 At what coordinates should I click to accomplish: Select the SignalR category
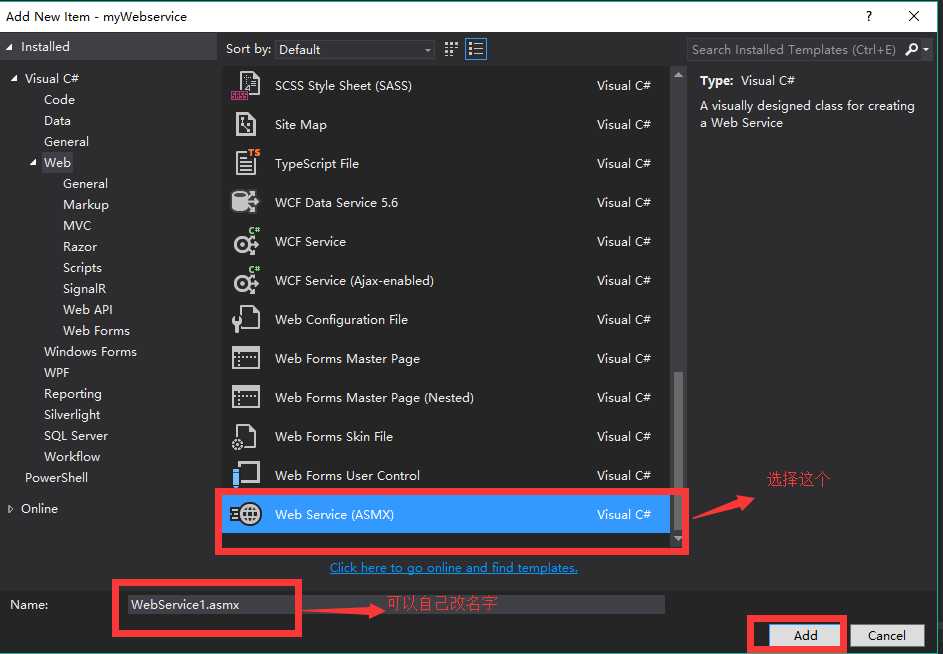click(84, 289)
